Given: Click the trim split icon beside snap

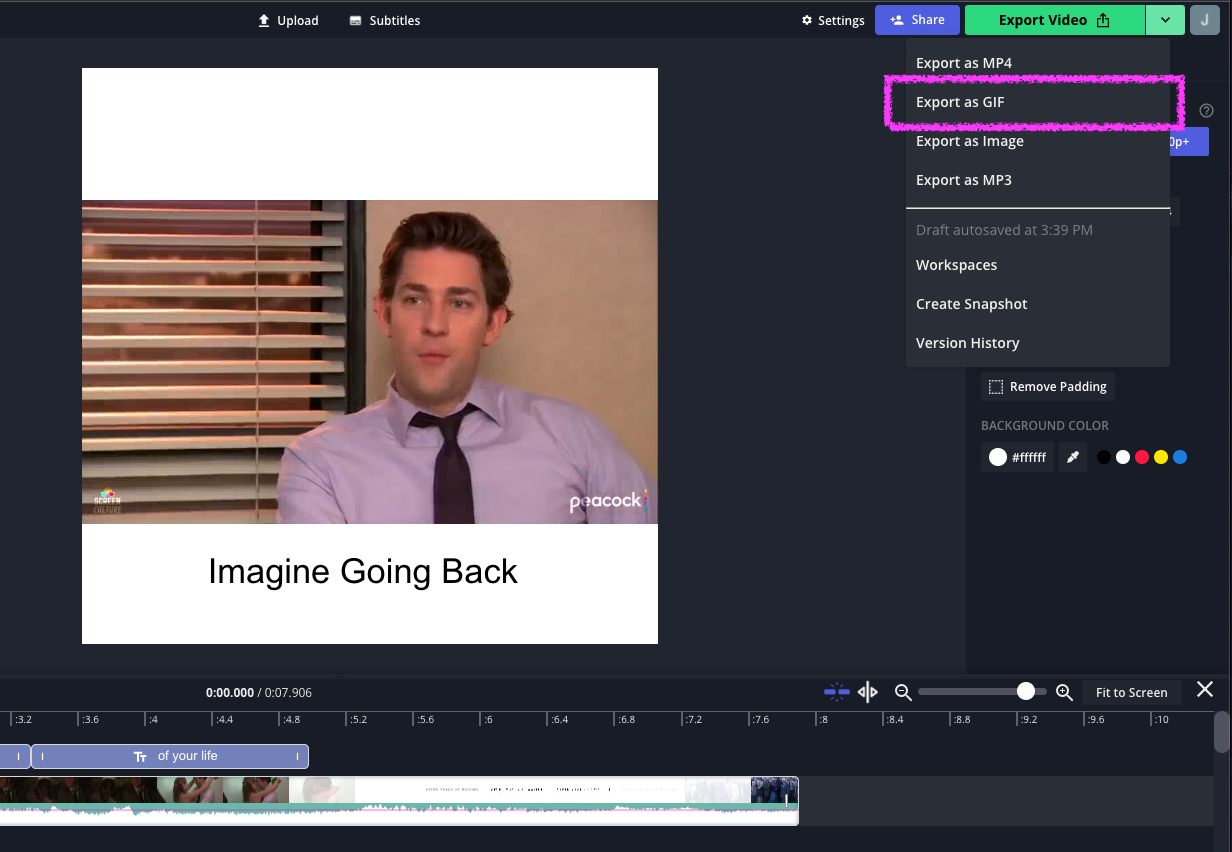Looking at the screenshot, I should (x=868, y=692).
